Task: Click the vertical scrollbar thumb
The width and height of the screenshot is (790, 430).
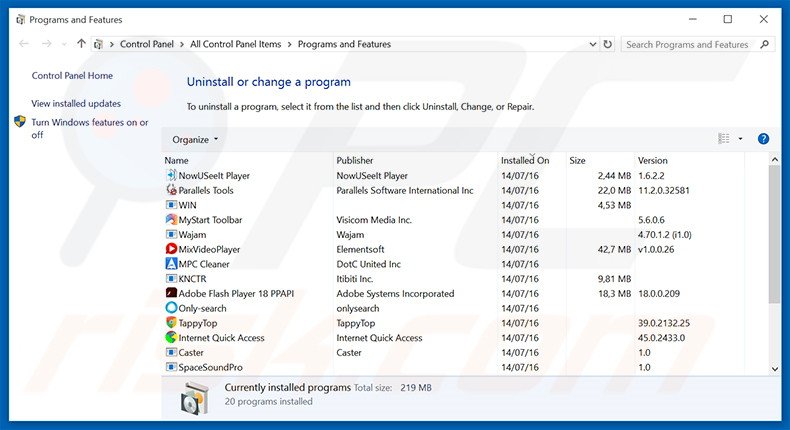Action: [775, 234]
